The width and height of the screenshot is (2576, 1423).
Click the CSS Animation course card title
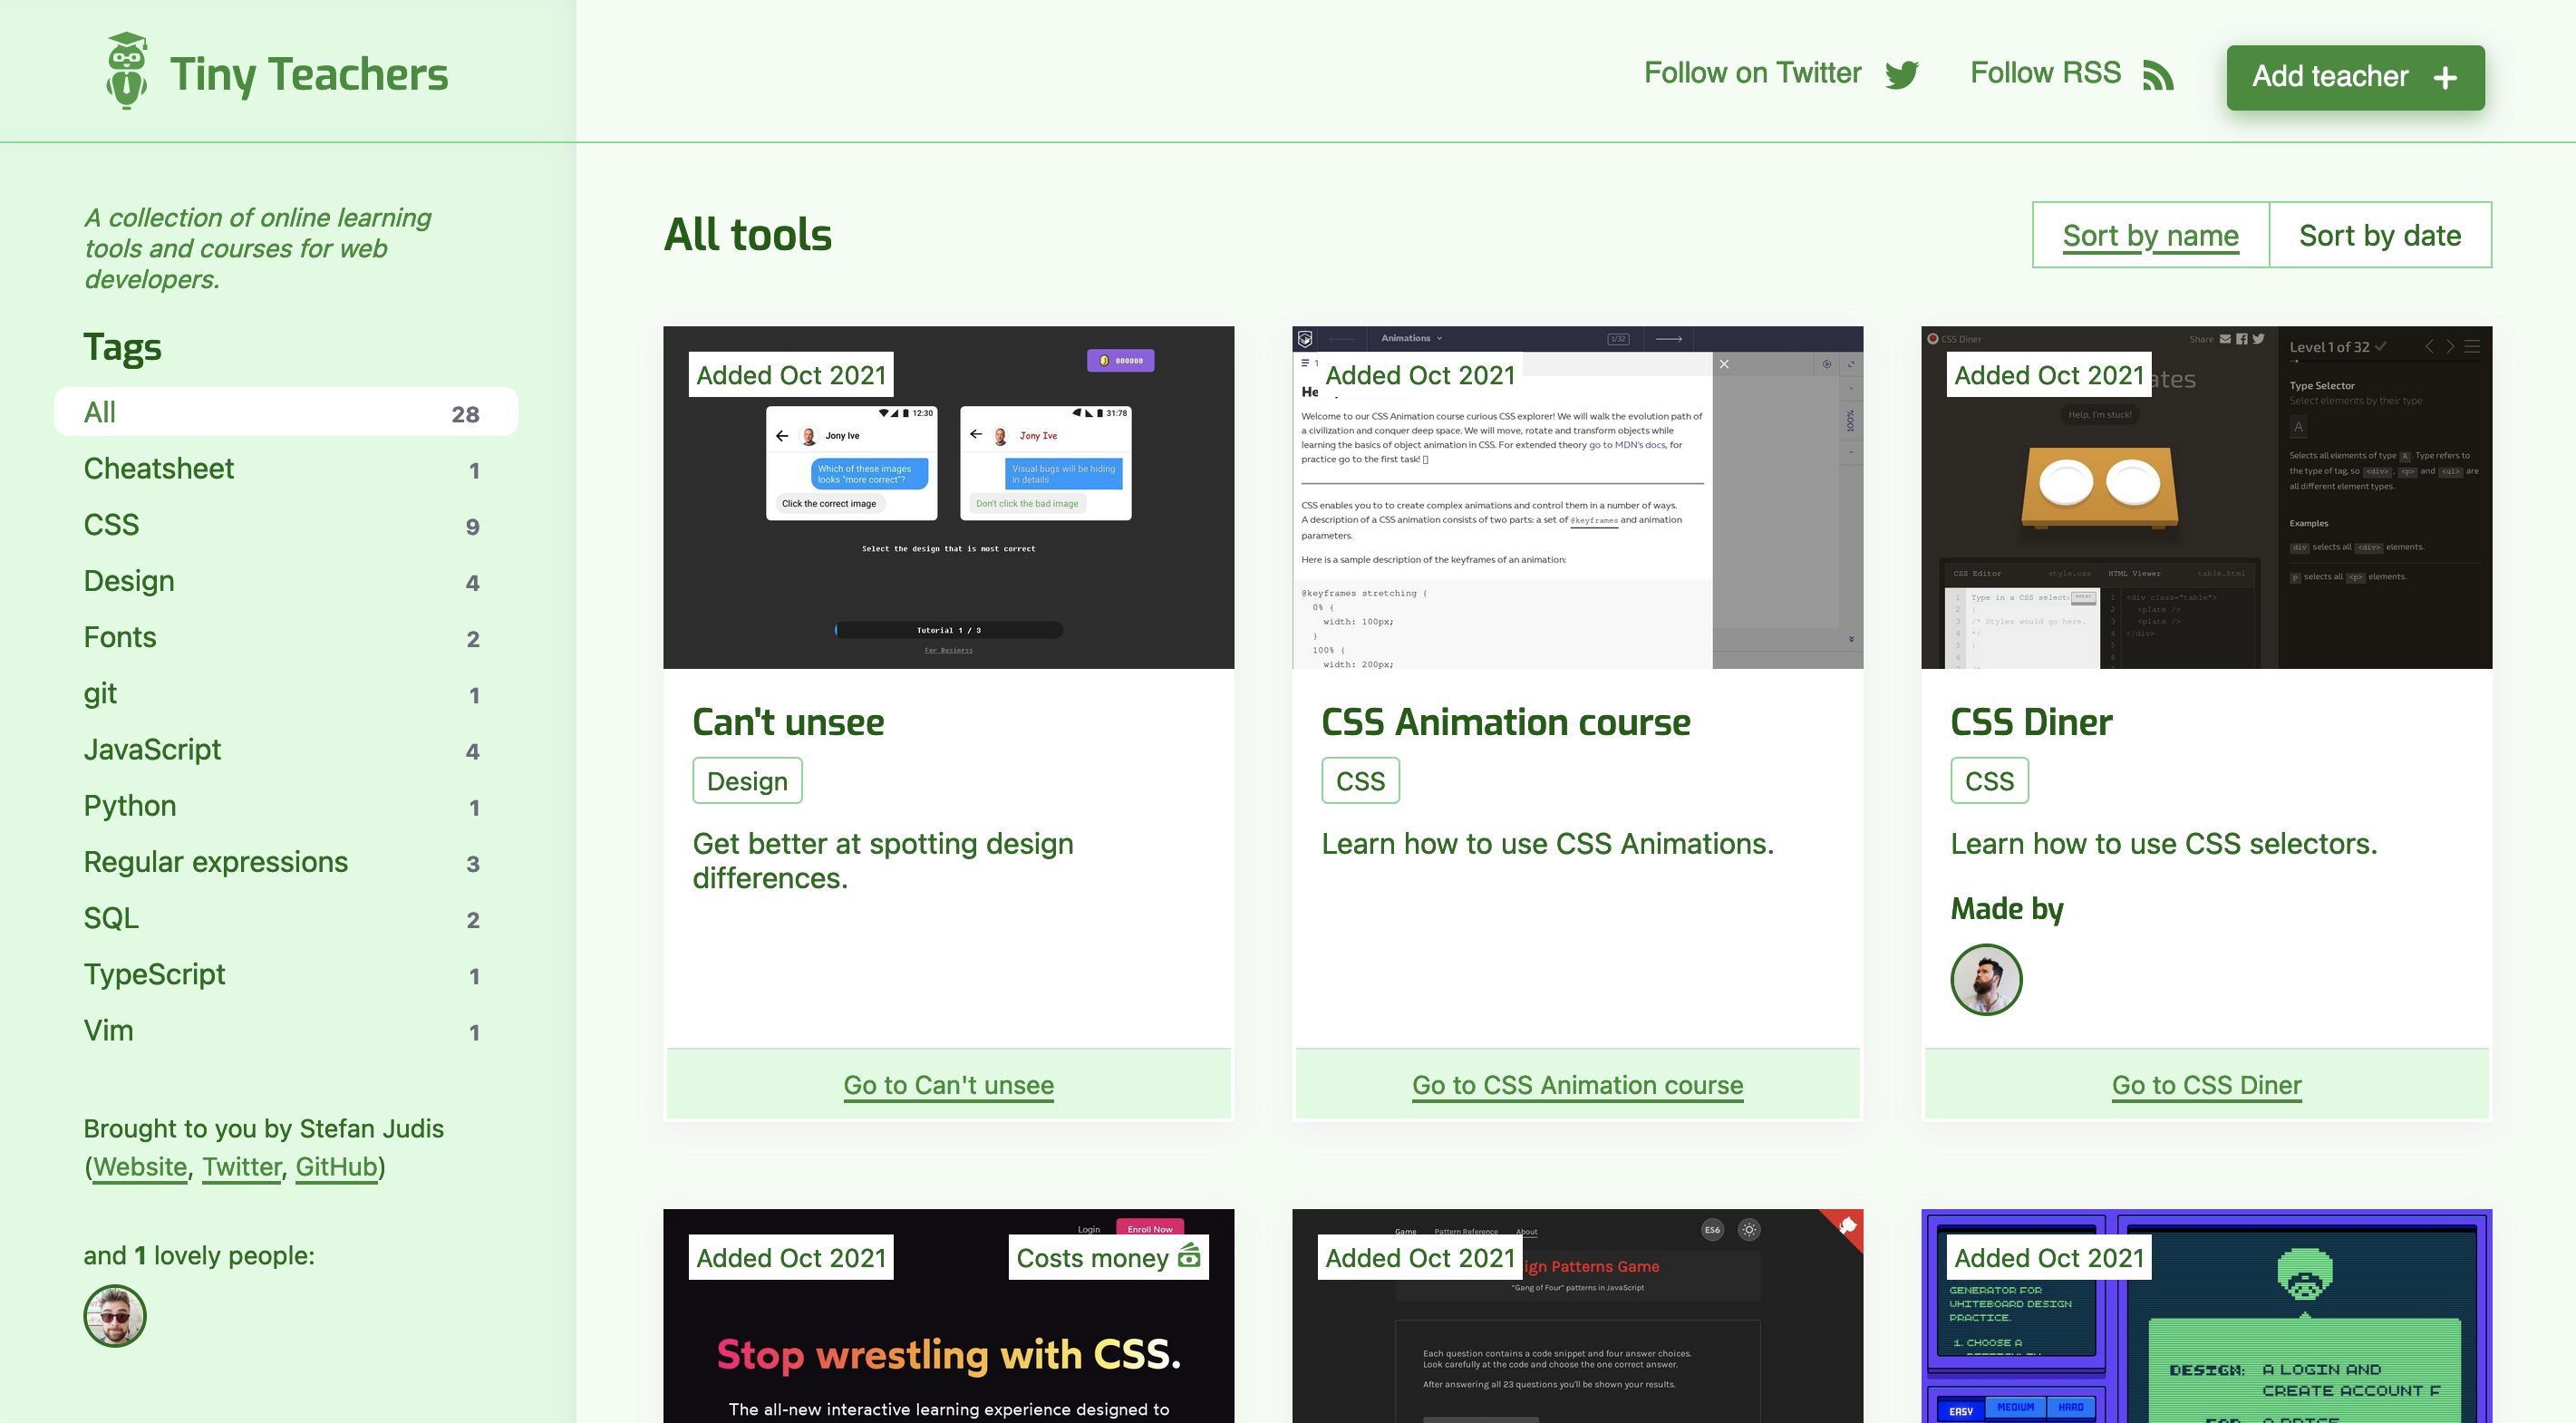pos(1505,721)
